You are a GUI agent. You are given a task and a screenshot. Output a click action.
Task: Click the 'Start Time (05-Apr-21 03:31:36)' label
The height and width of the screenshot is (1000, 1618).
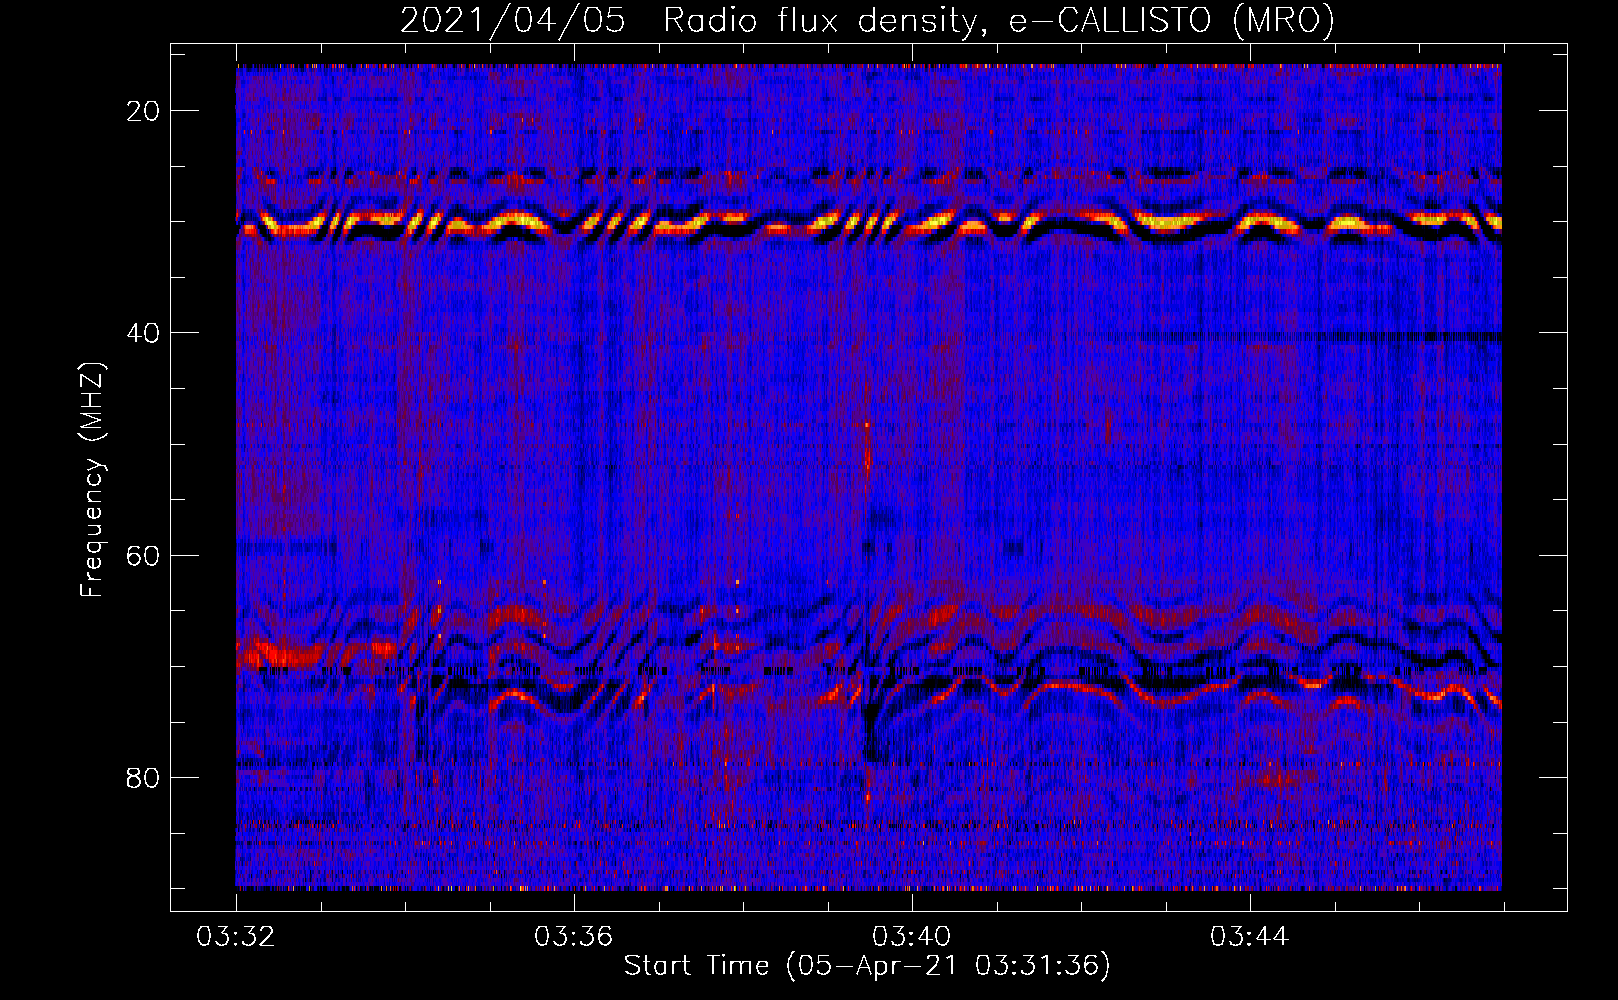867,966
